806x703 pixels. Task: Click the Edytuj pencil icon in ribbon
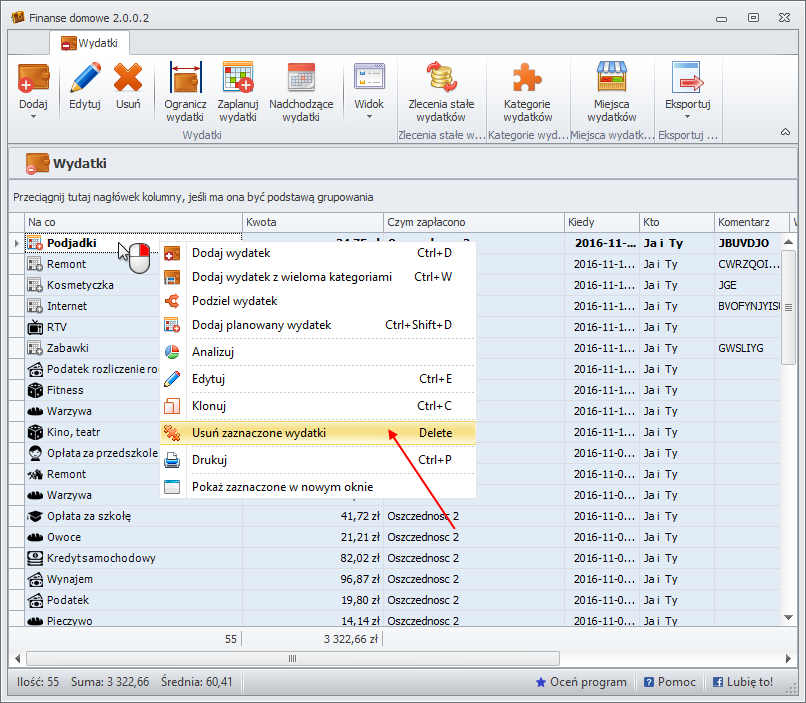pos(85,80)
